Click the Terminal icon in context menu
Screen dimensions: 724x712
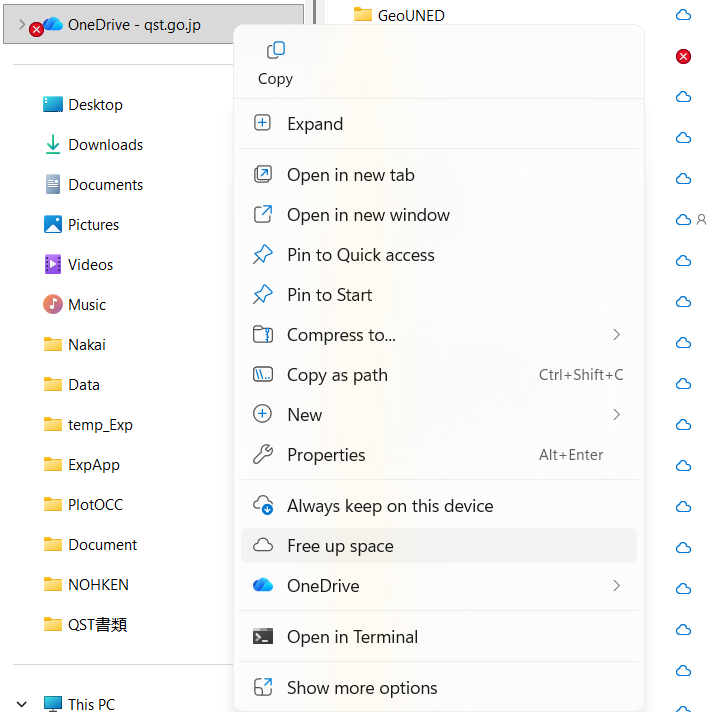(263, 636)
